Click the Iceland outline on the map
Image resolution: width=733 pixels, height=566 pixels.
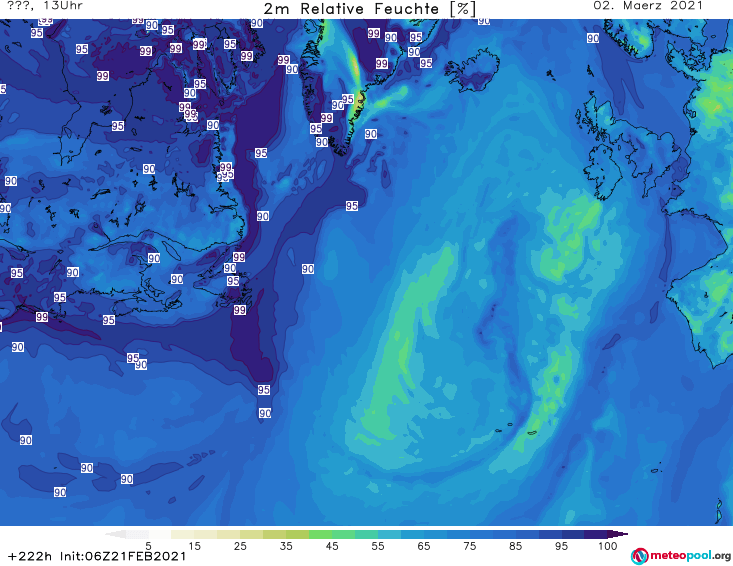coord(472,70)
